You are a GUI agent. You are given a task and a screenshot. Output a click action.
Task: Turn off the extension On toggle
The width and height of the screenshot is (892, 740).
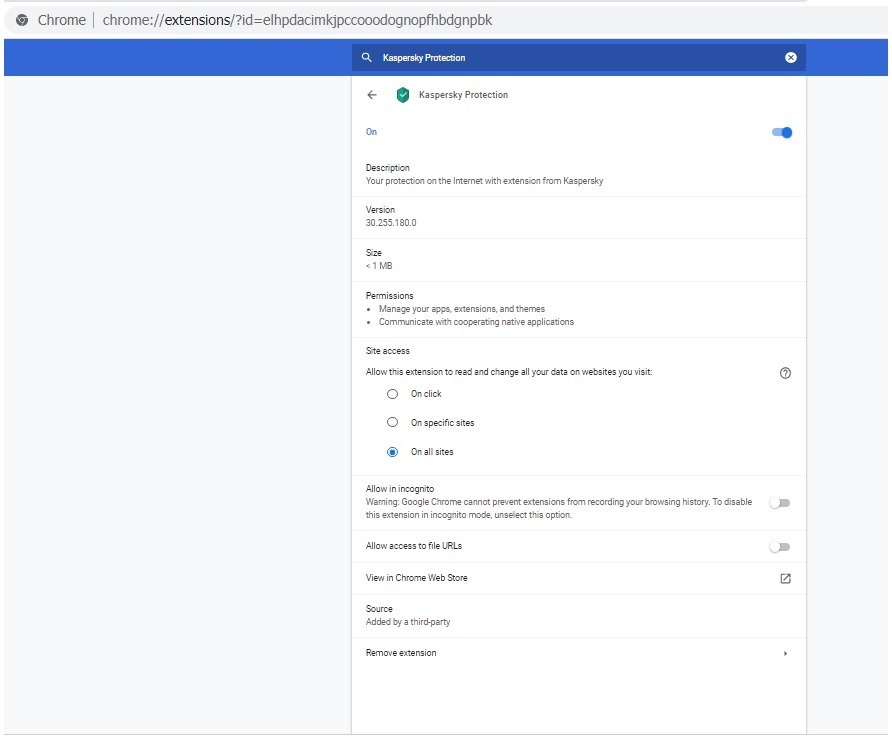pos(782,133)
